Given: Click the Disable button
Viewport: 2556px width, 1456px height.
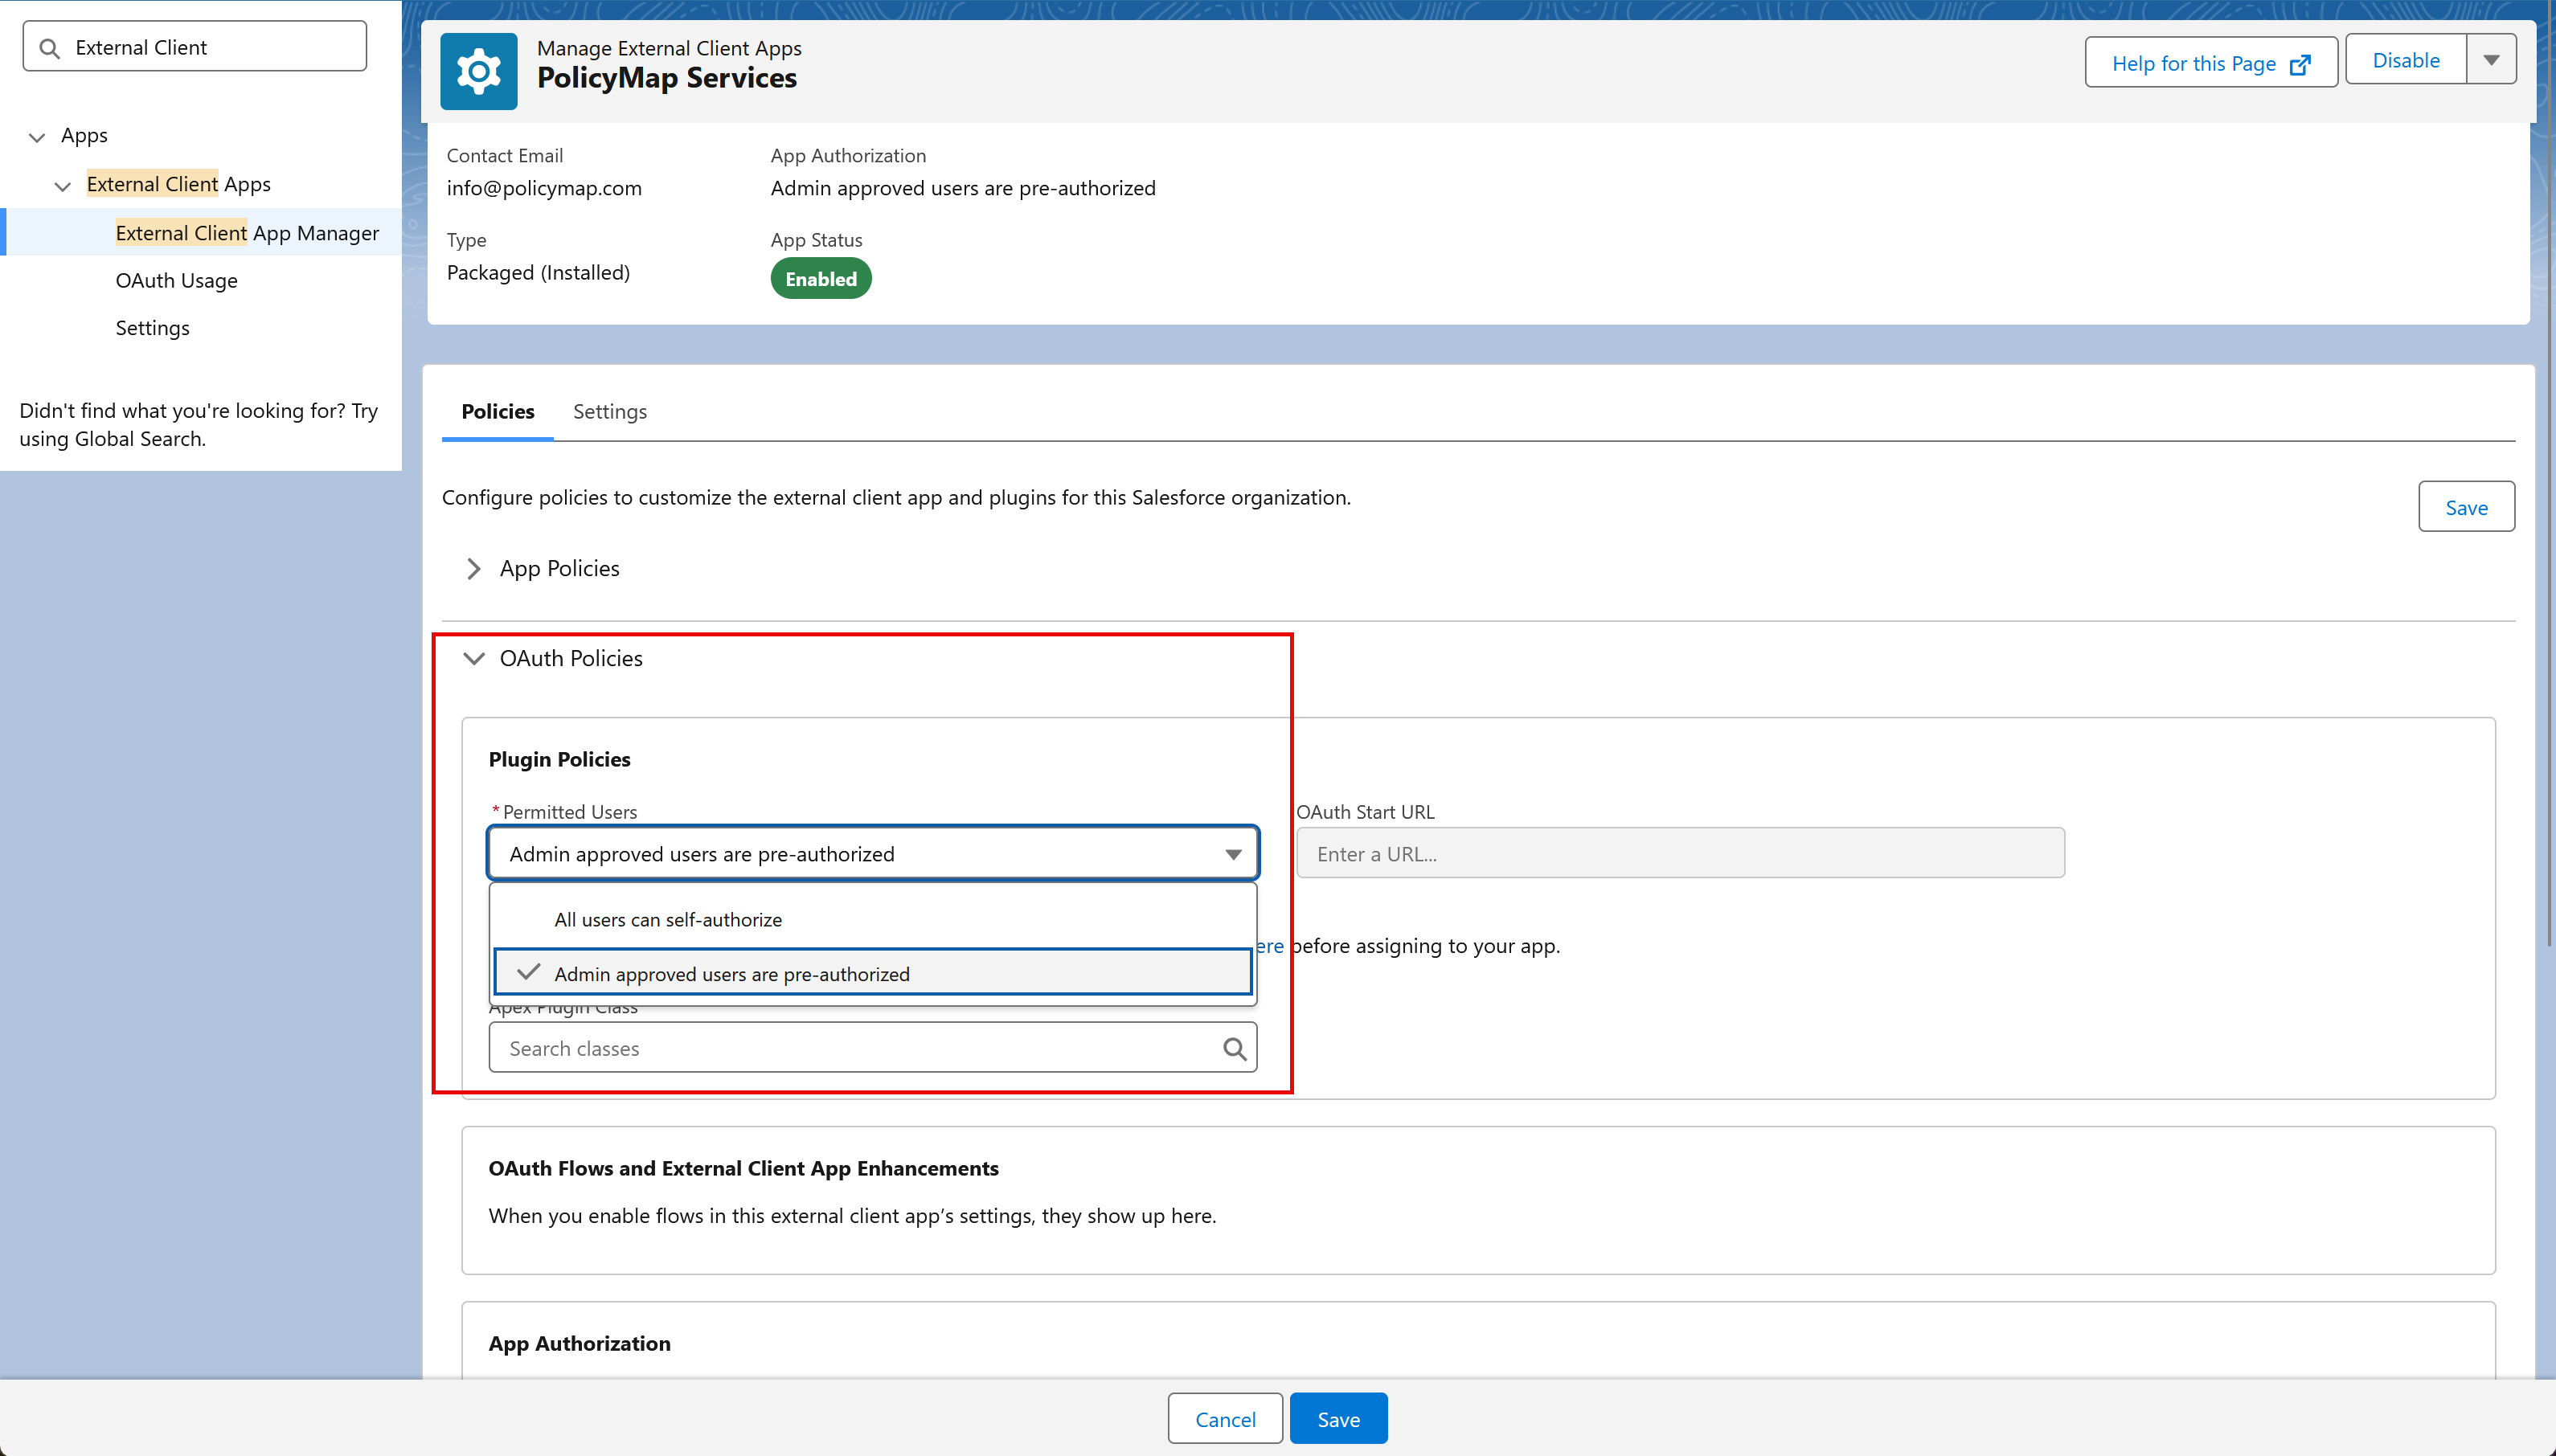Looking at the screenshot, I should pos(2405,60).
